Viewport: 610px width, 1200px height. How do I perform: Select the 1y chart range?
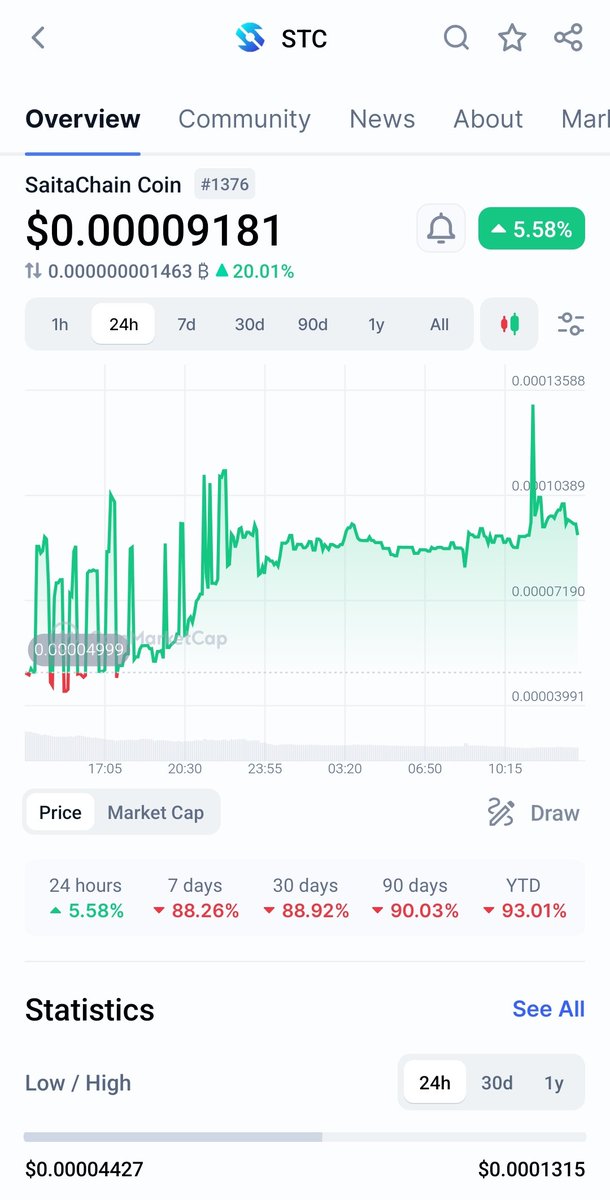click(x=376, y=324)
